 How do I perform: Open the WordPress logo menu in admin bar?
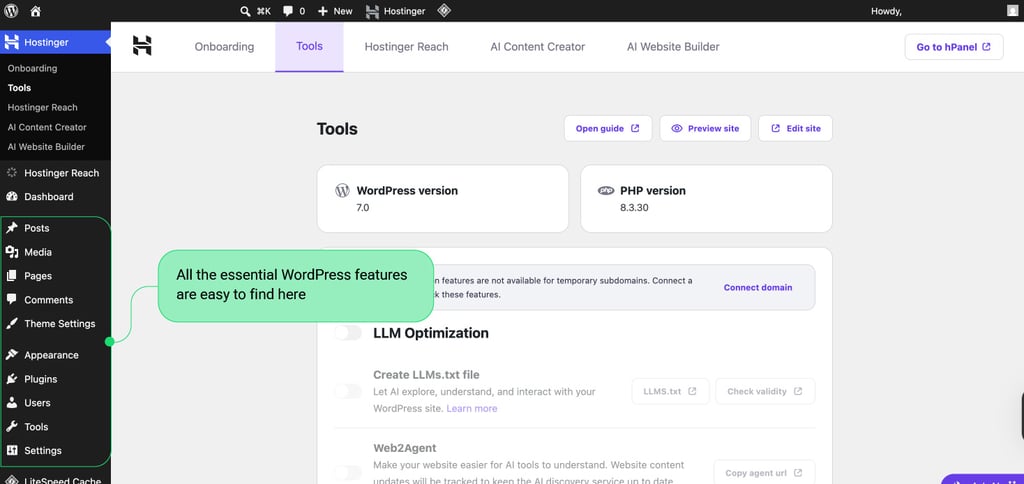[11, 10]
